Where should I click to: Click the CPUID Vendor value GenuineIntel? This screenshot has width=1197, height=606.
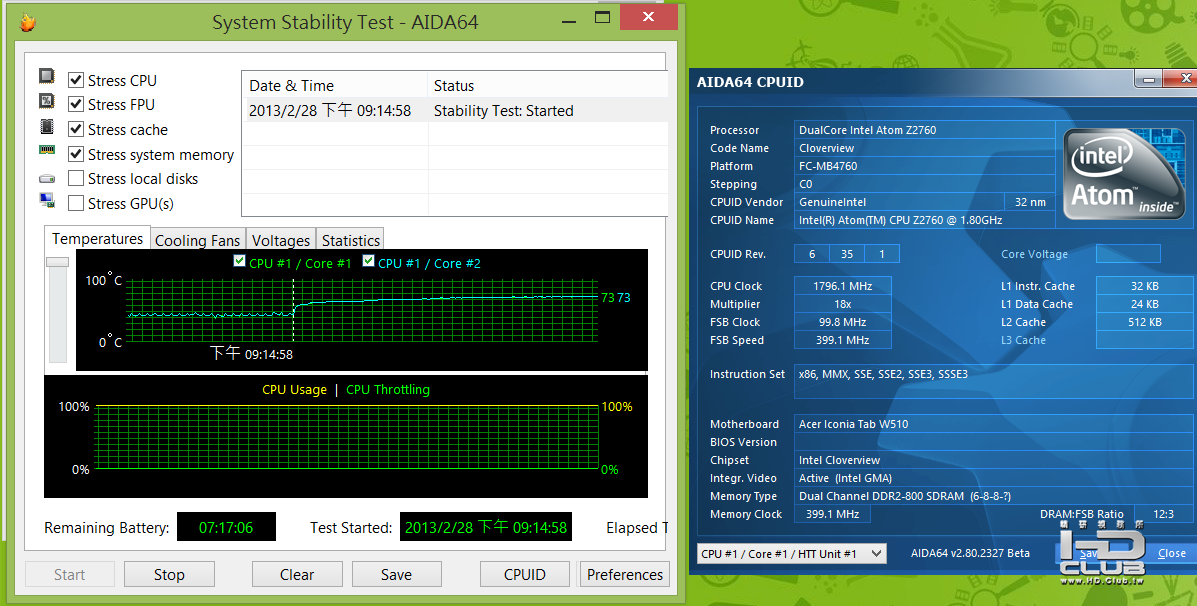[x=899, y=202]
